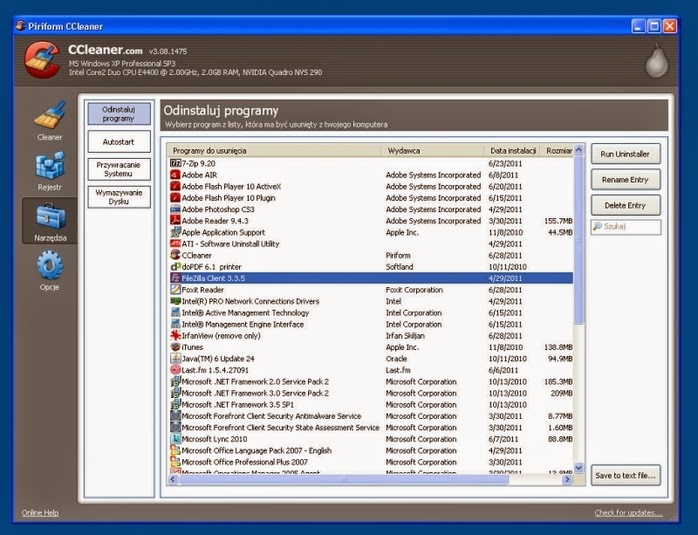The image size is (698, 535).
Task: Sort by Data instalacji column header
Action: click(512, 151)
